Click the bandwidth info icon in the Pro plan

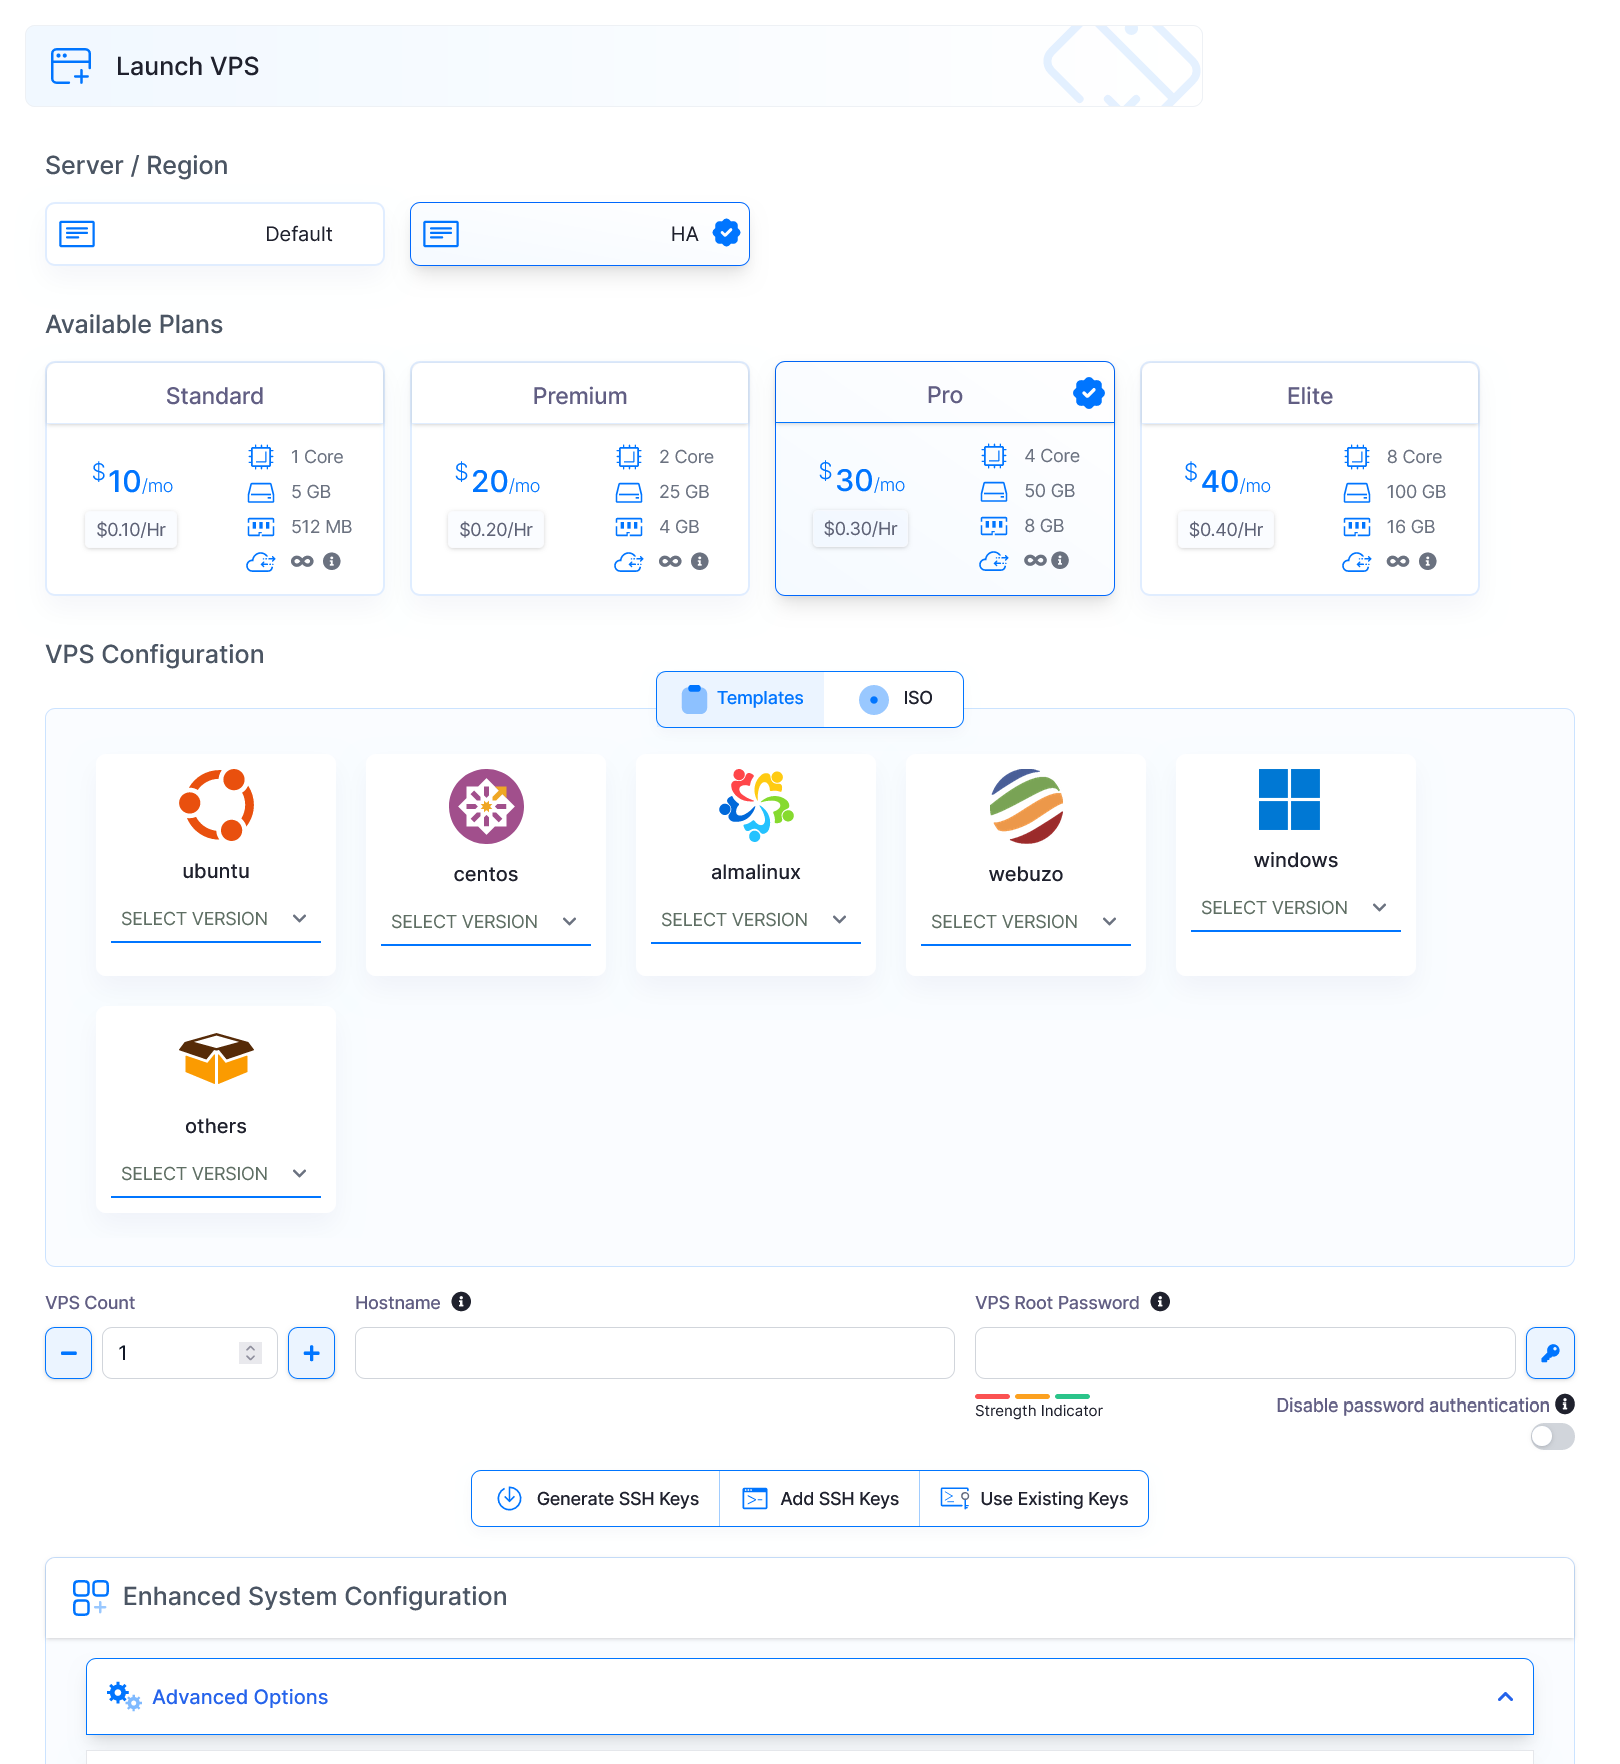[1060, 560]
